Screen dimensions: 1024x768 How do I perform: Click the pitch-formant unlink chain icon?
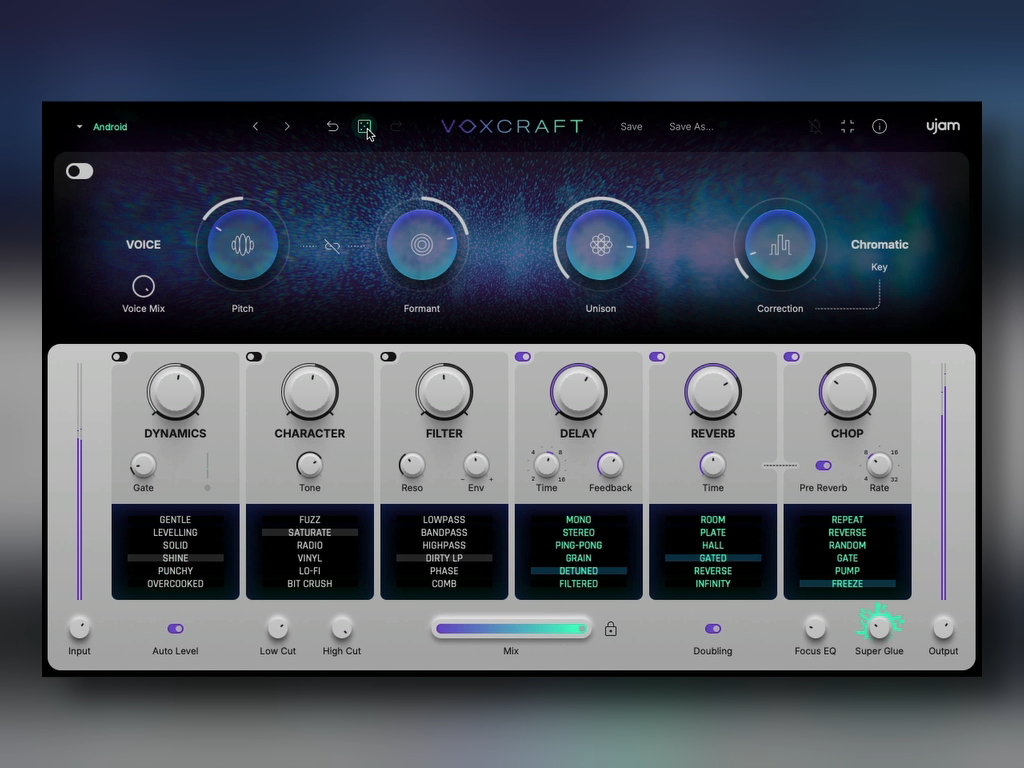click(332, 246)
